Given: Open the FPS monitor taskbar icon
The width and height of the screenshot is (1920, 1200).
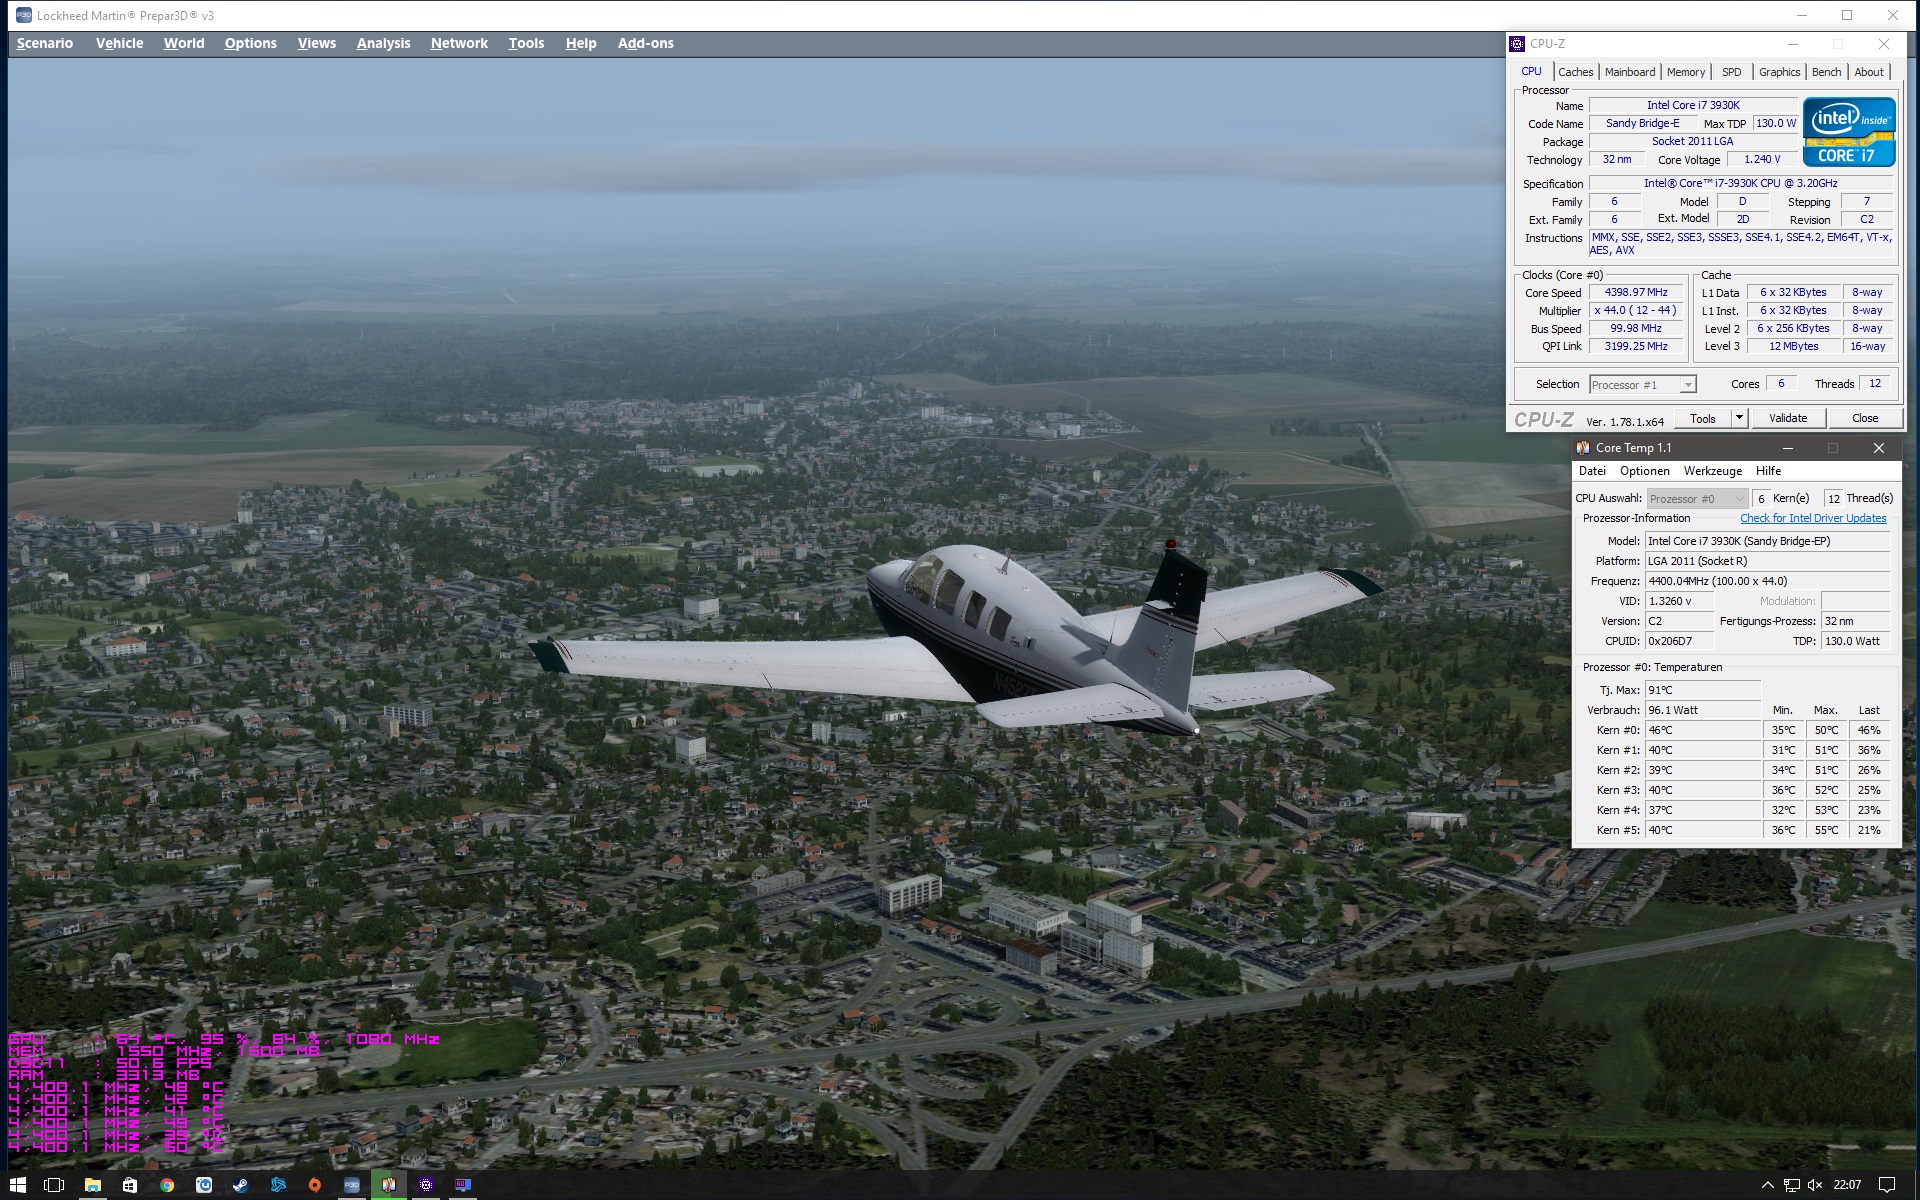Looking at the screenshot, I should pos(463,1185).
